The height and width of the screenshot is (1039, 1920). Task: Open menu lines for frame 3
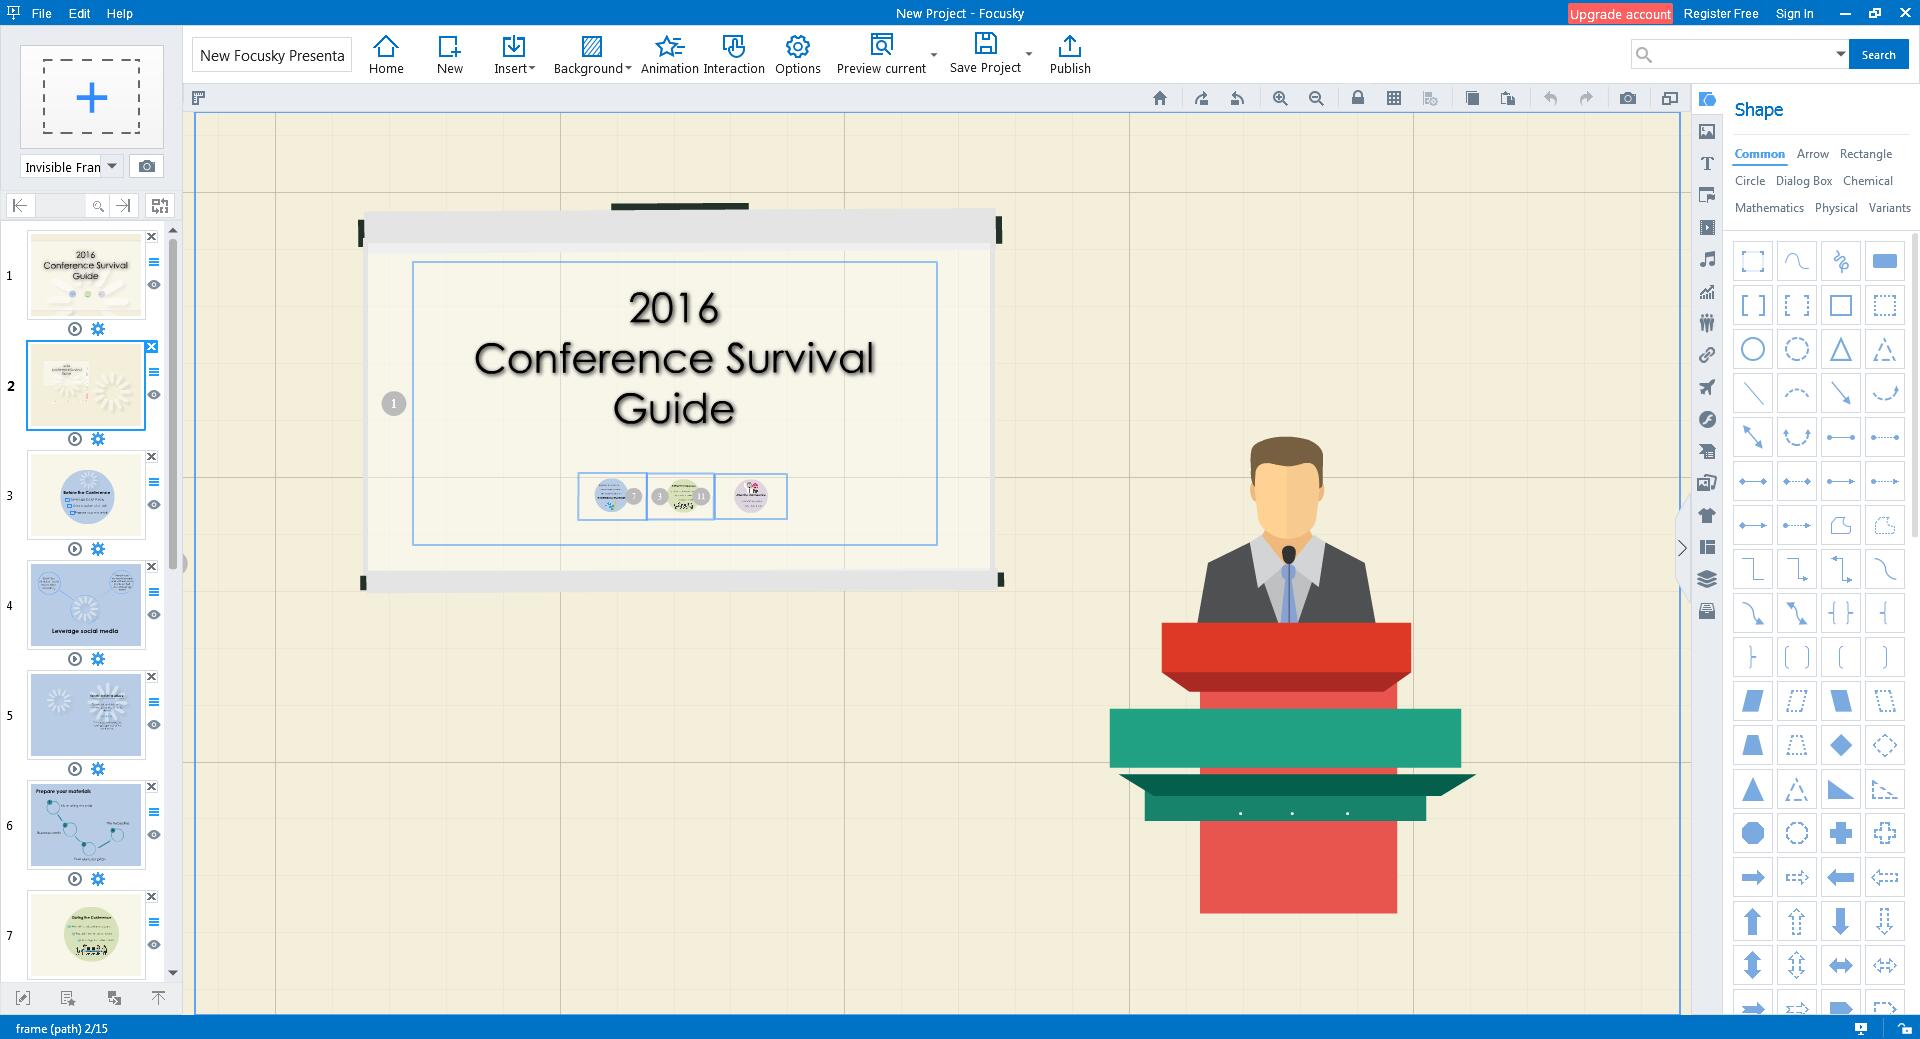[154, 482]
